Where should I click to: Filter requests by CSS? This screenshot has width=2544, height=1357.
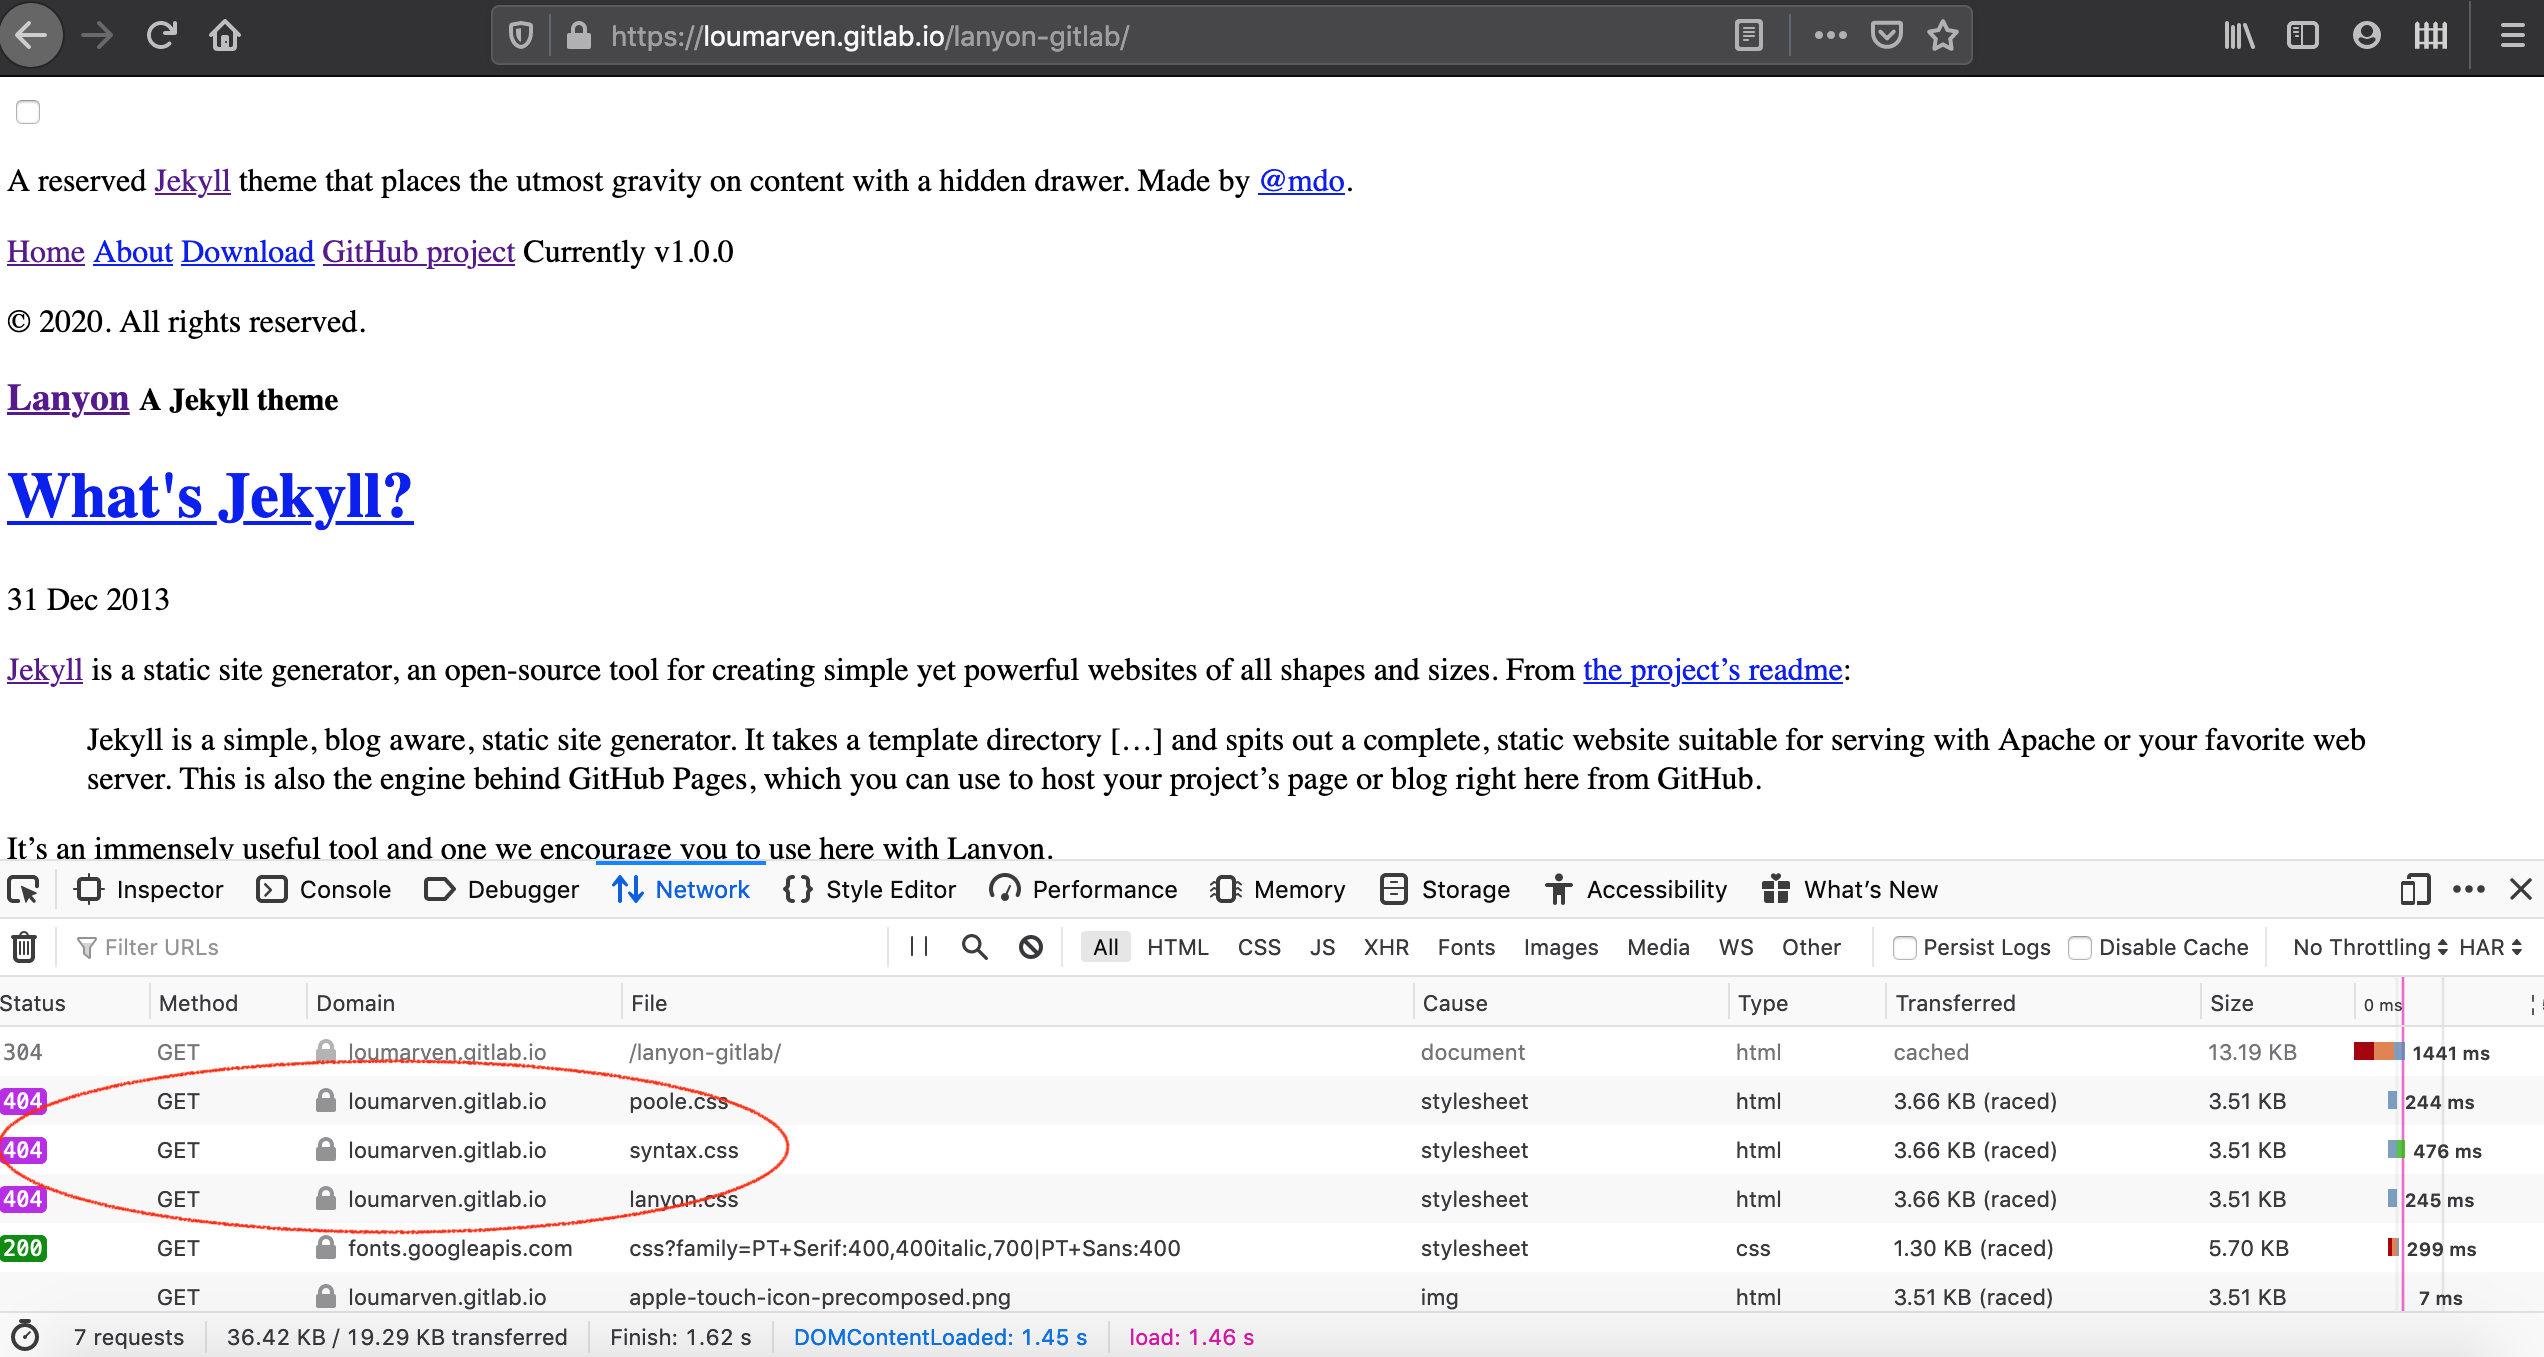[1259, 947]
